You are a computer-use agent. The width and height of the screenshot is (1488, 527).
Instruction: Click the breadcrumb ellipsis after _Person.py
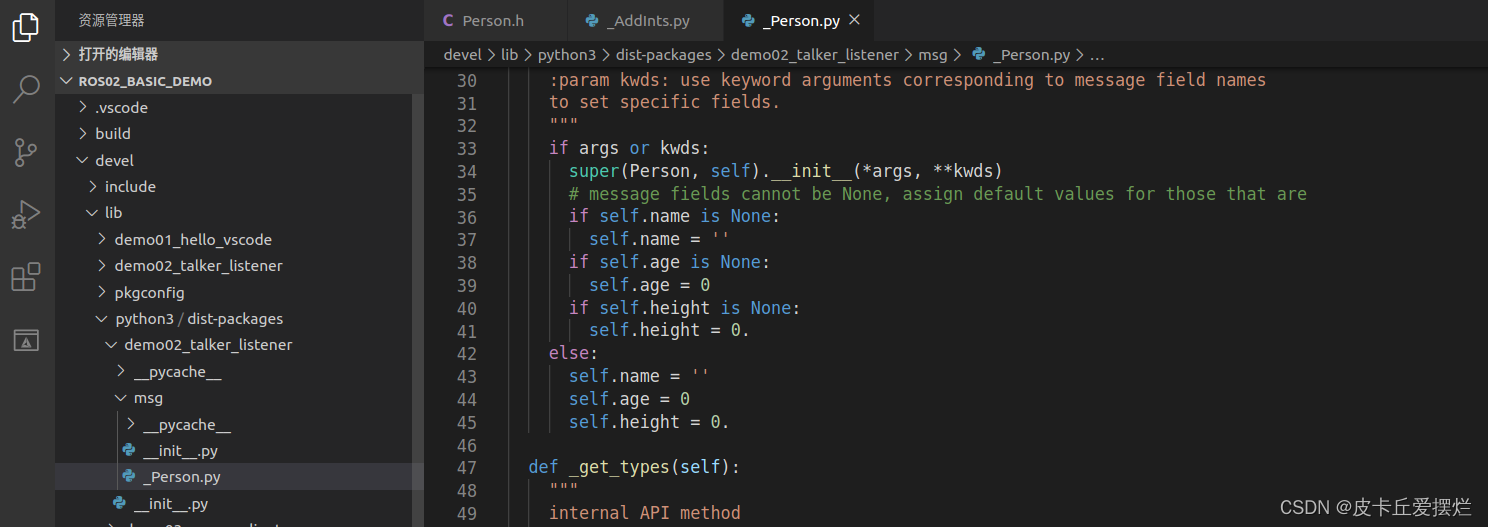[1097, 55]
